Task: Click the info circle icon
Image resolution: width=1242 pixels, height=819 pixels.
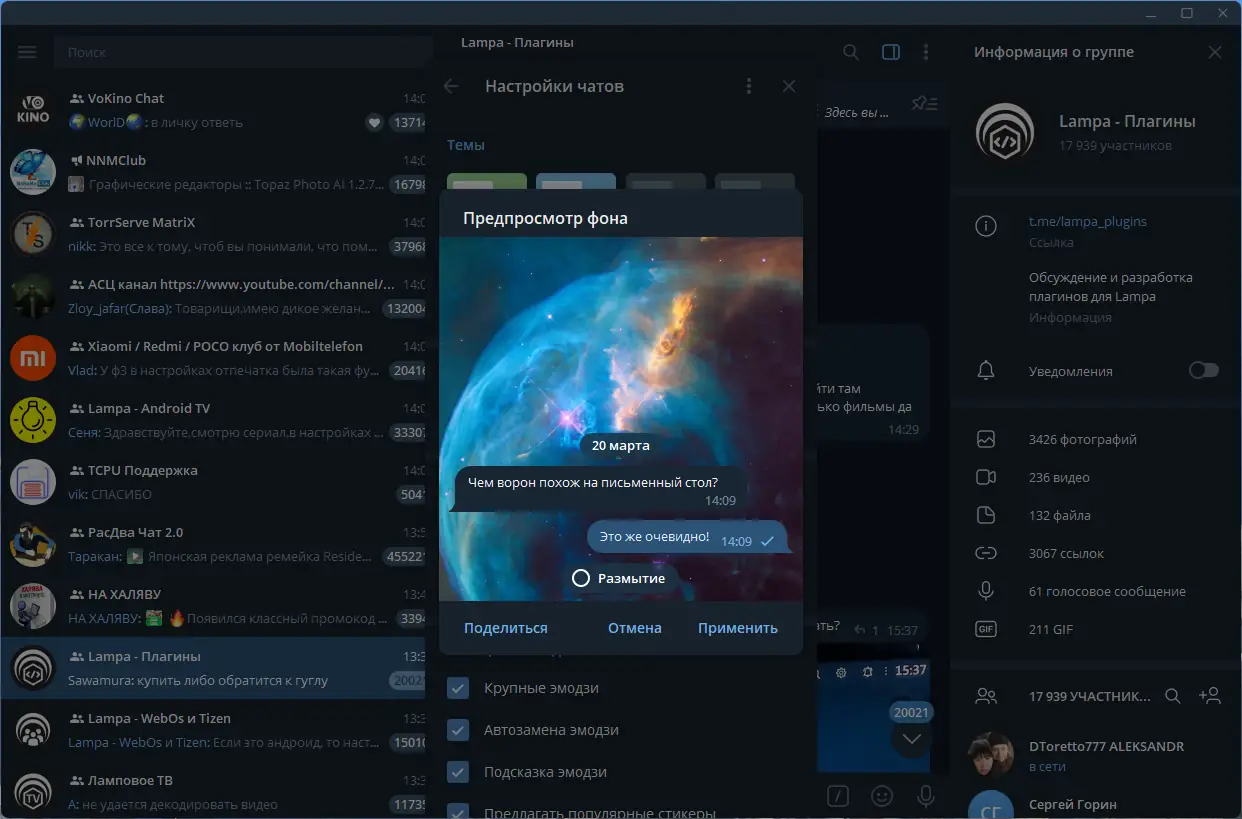Action: [986, 226]
